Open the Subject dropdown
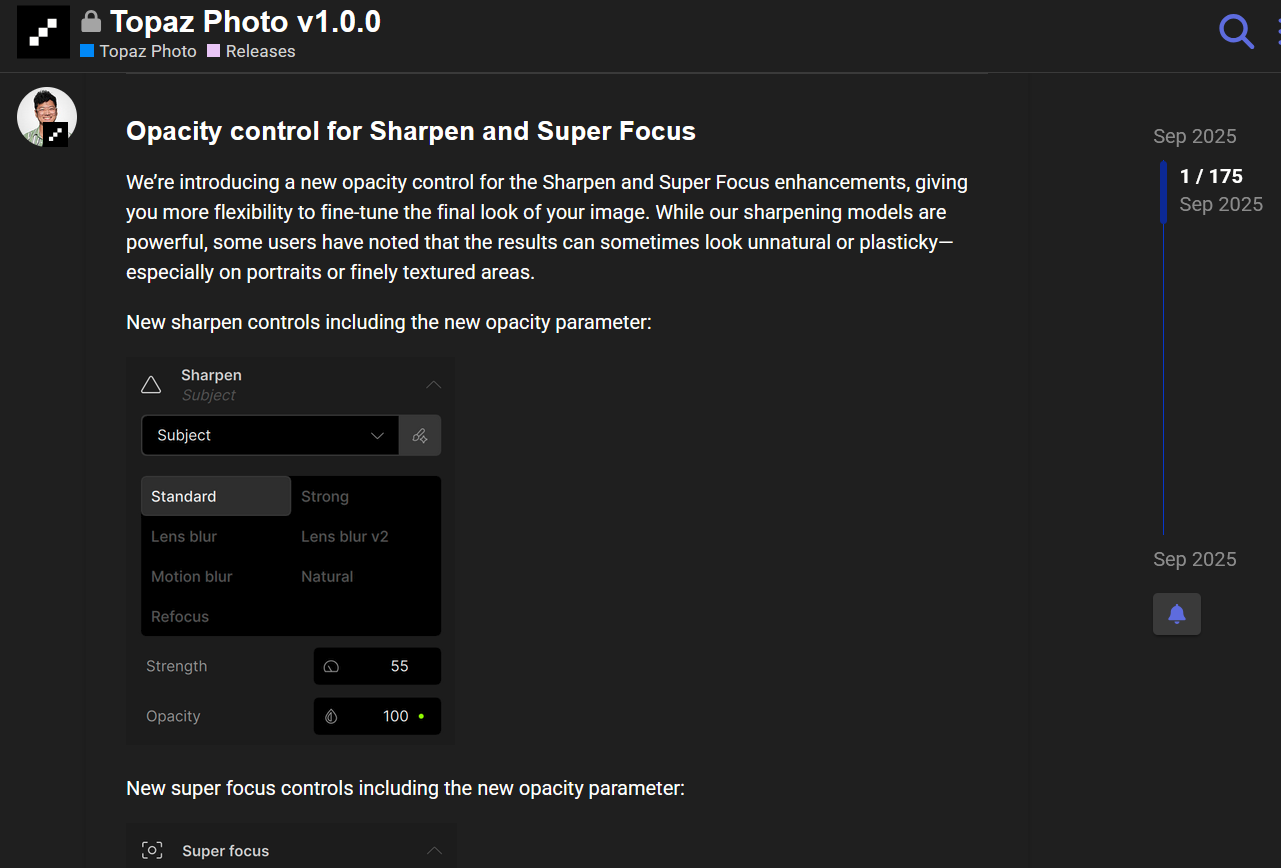Viewport: 1281px width, 868px height. [270, 436]
